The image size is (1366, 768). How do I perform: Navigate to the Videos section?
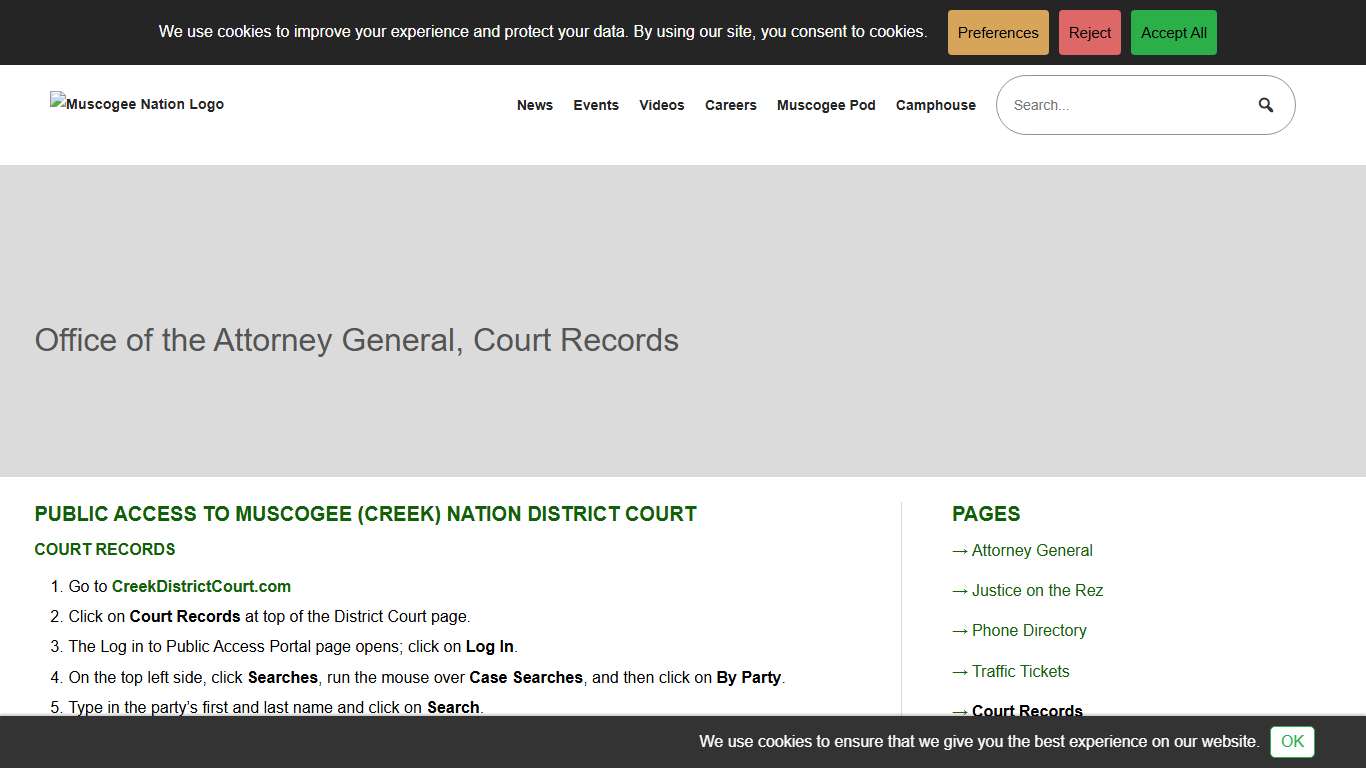click(661, 105)
